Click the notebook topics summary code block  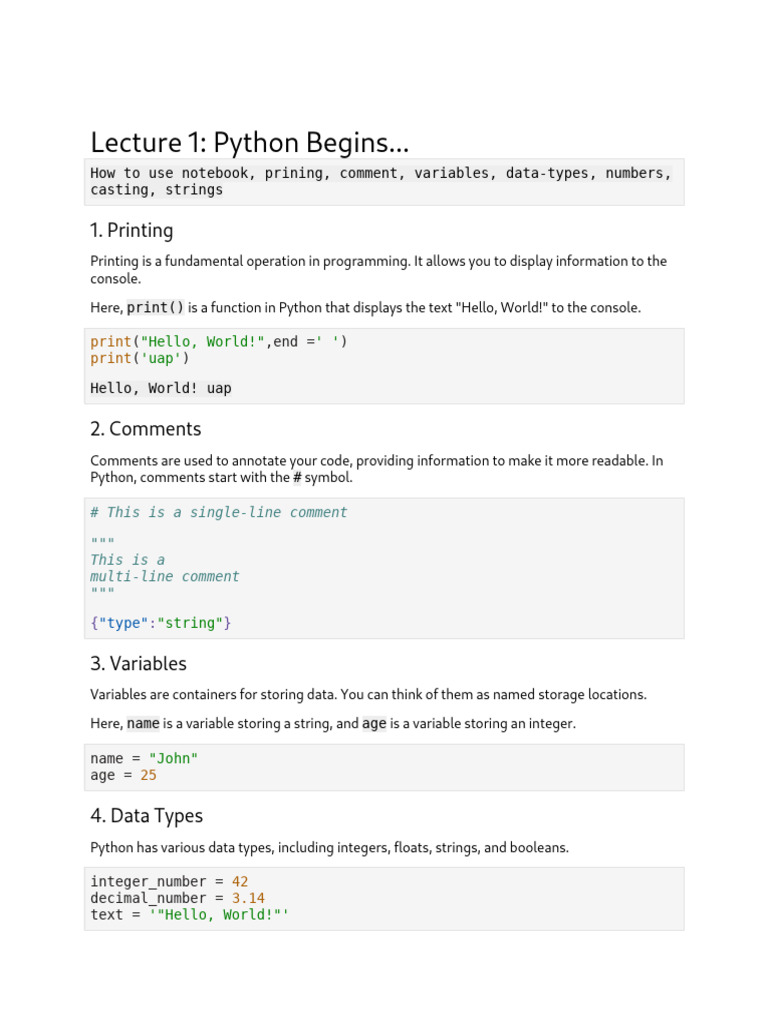click(x=383, y=181)
